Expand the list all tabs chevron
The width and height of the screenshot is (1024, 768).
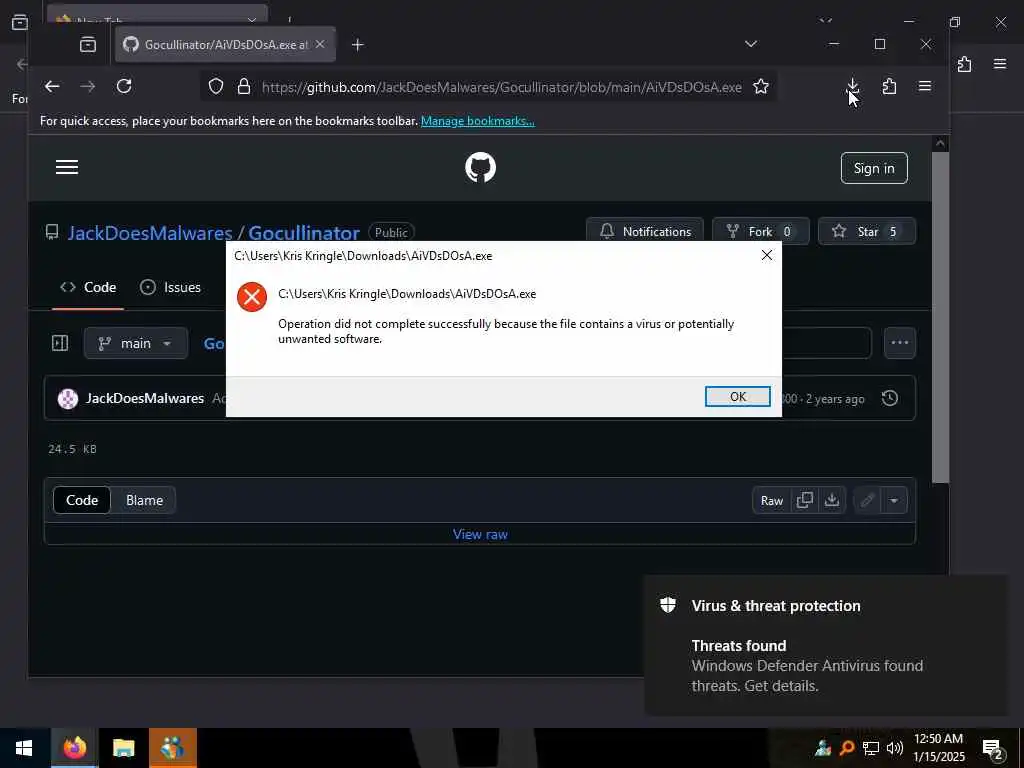pos(751,44)
